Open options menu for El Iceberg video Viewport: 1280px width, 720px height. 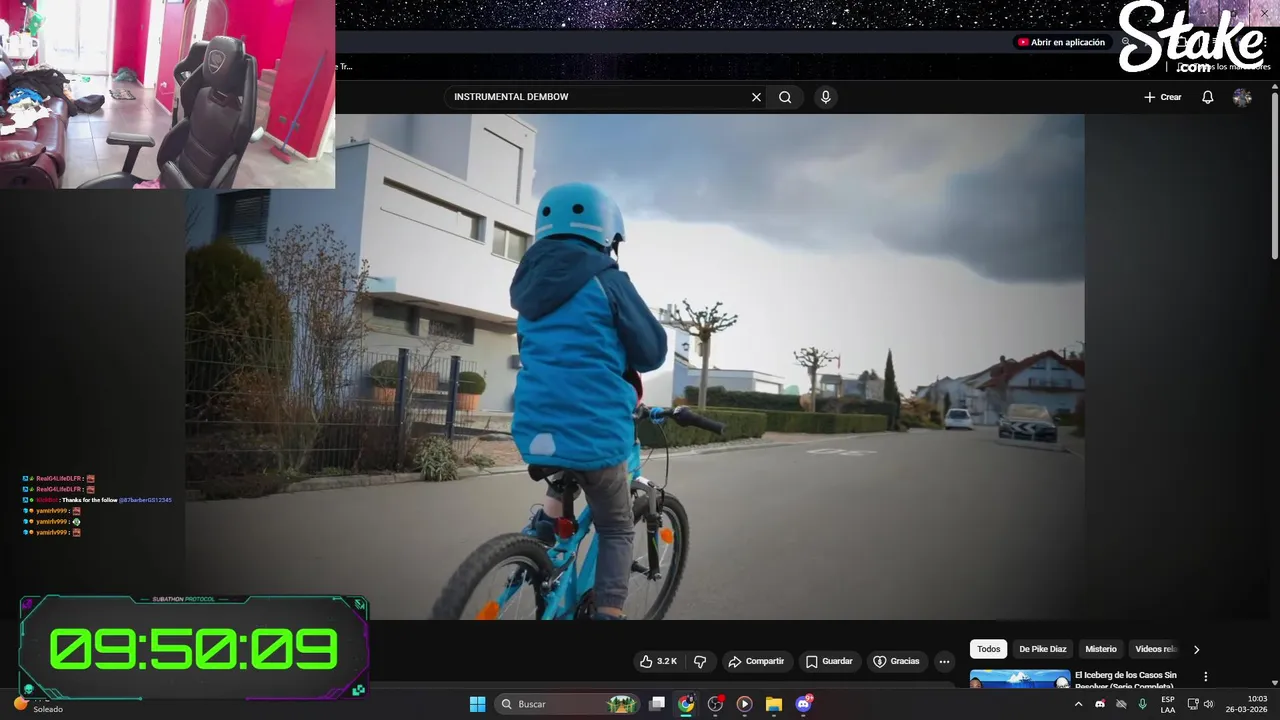pyautogui.click(x=1205, y=677)
